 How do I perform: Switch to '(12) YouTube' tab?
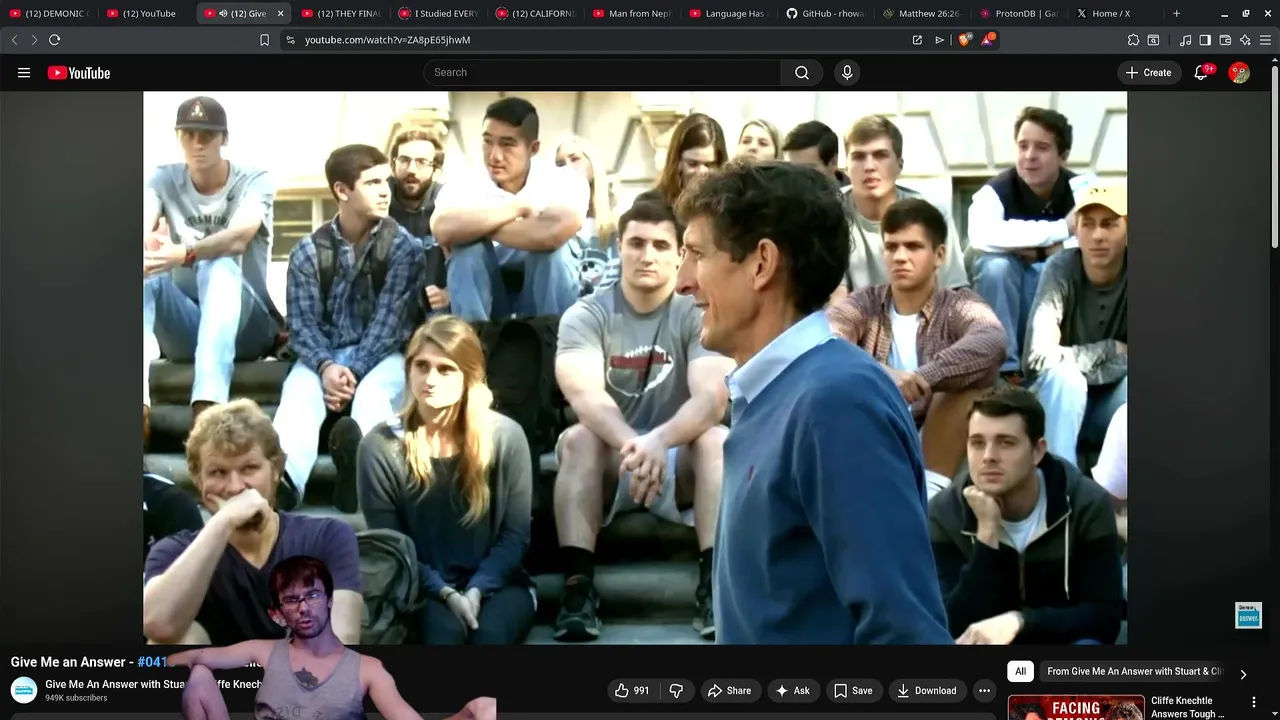(x=147, y=14)
